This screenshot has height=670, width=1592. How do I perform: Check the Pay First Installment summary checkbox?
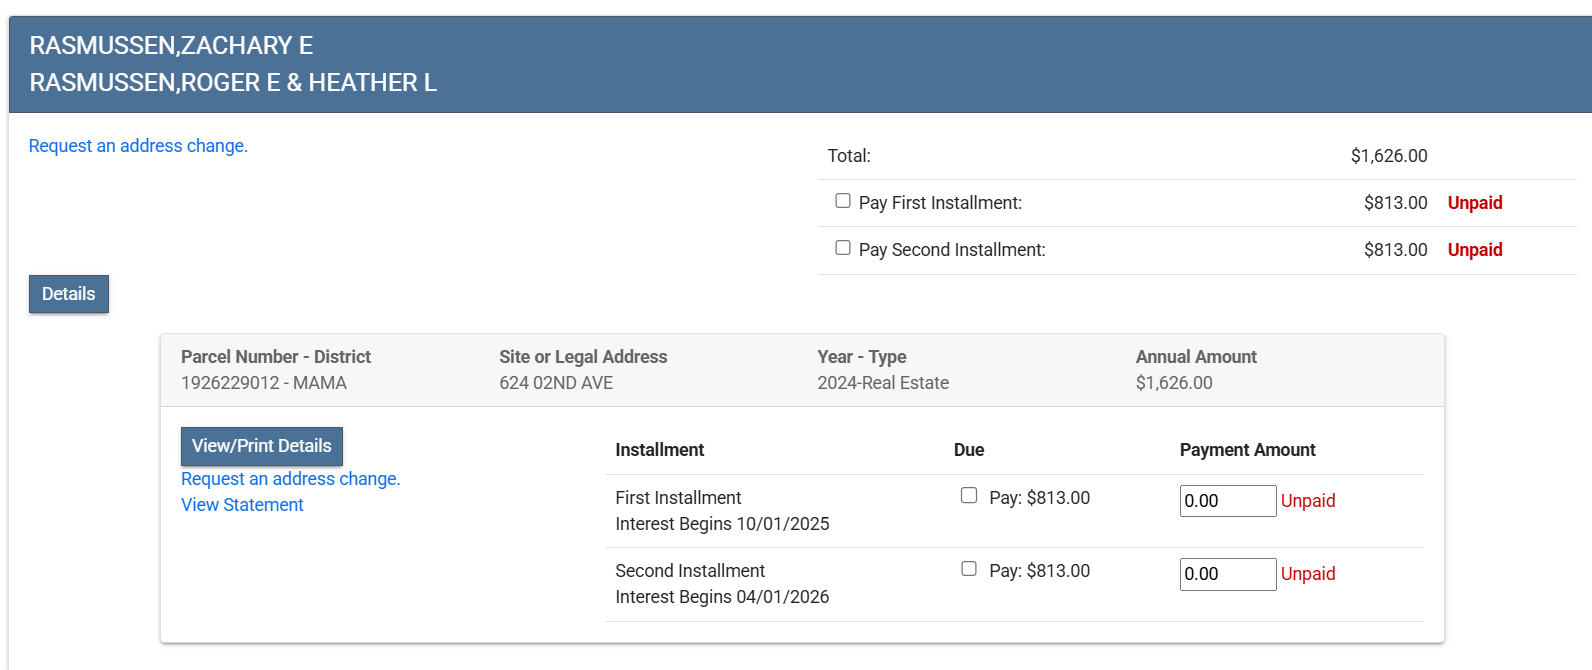[x=843, y=201]
